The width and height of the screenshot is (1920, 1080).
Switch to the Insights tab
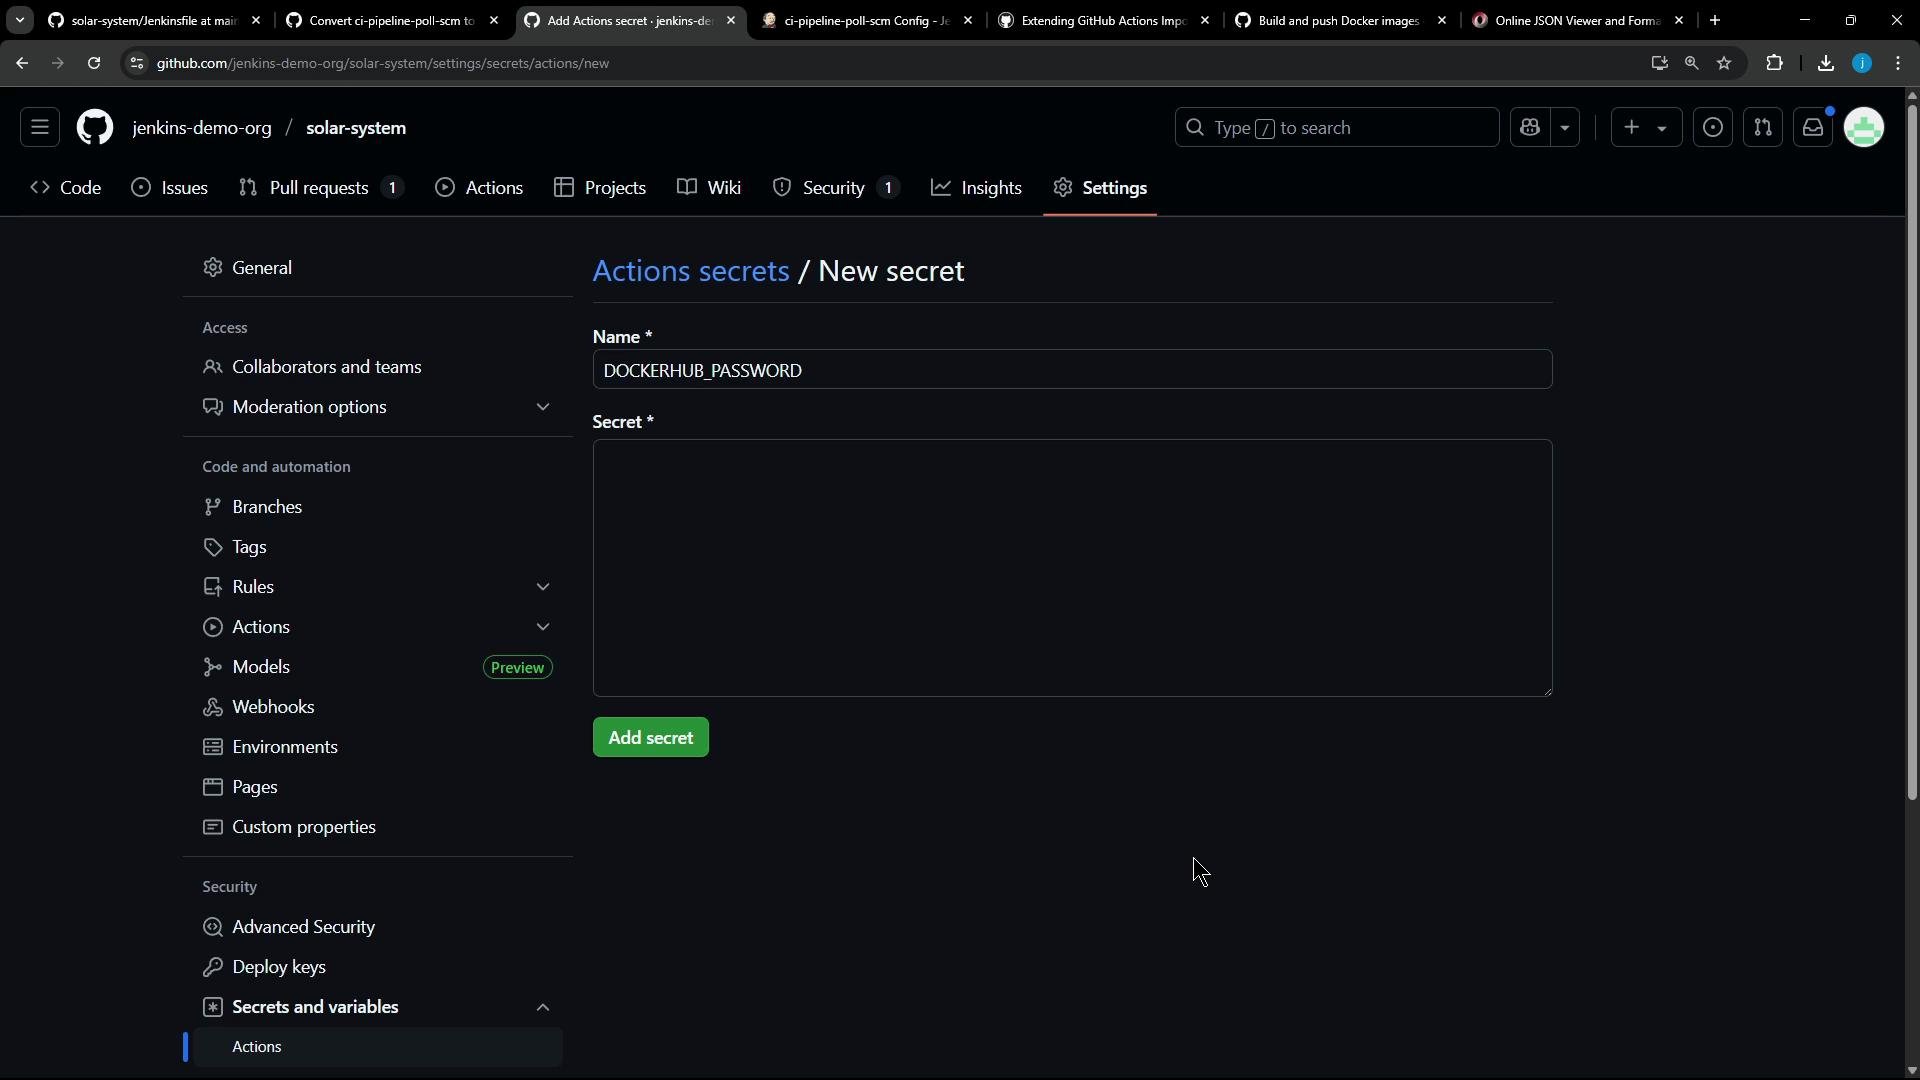(x=977, y=188)
